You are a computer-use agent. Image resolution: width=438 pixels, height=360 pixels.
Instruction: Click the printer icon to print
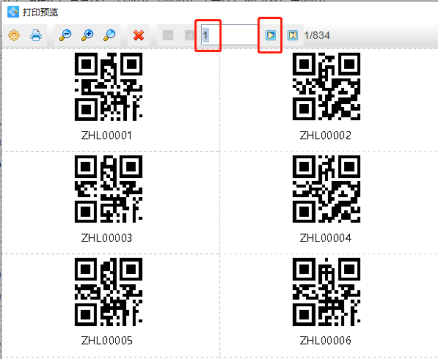point(36,35)
